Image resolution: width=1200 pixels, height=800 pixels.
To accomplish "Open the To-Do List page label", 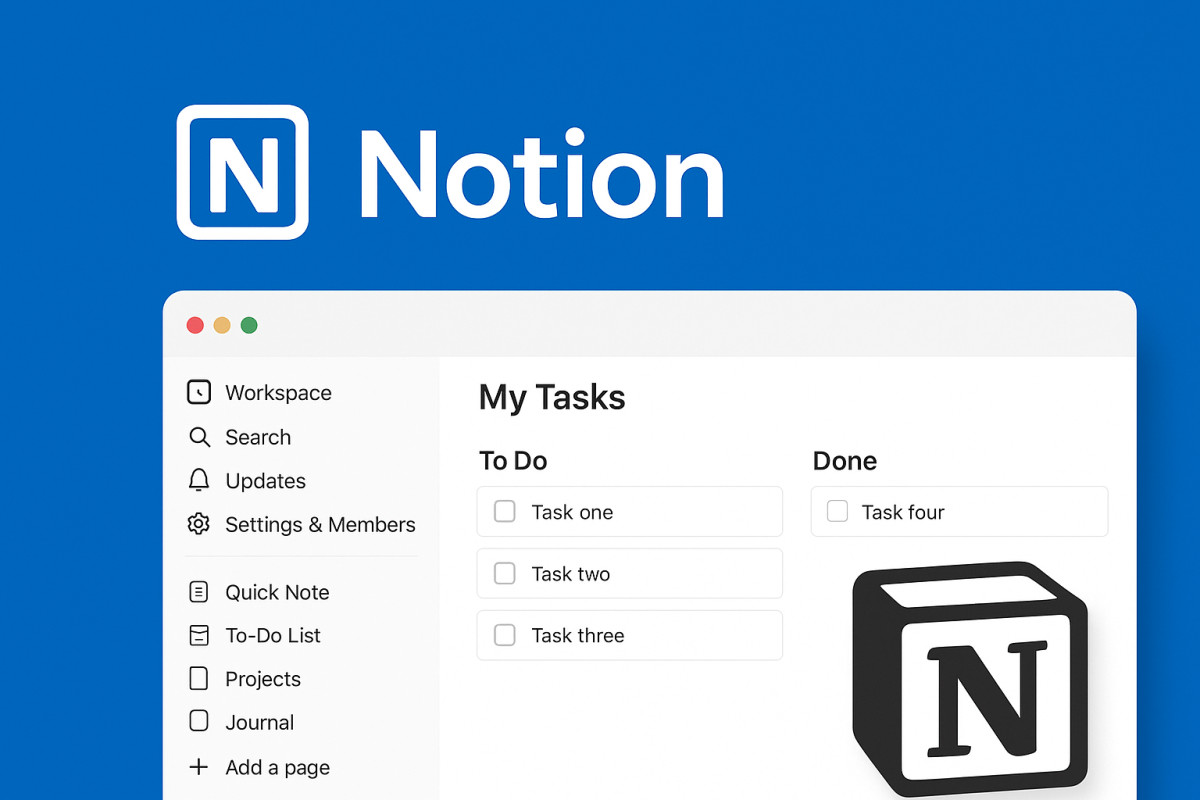I will 273,636.
